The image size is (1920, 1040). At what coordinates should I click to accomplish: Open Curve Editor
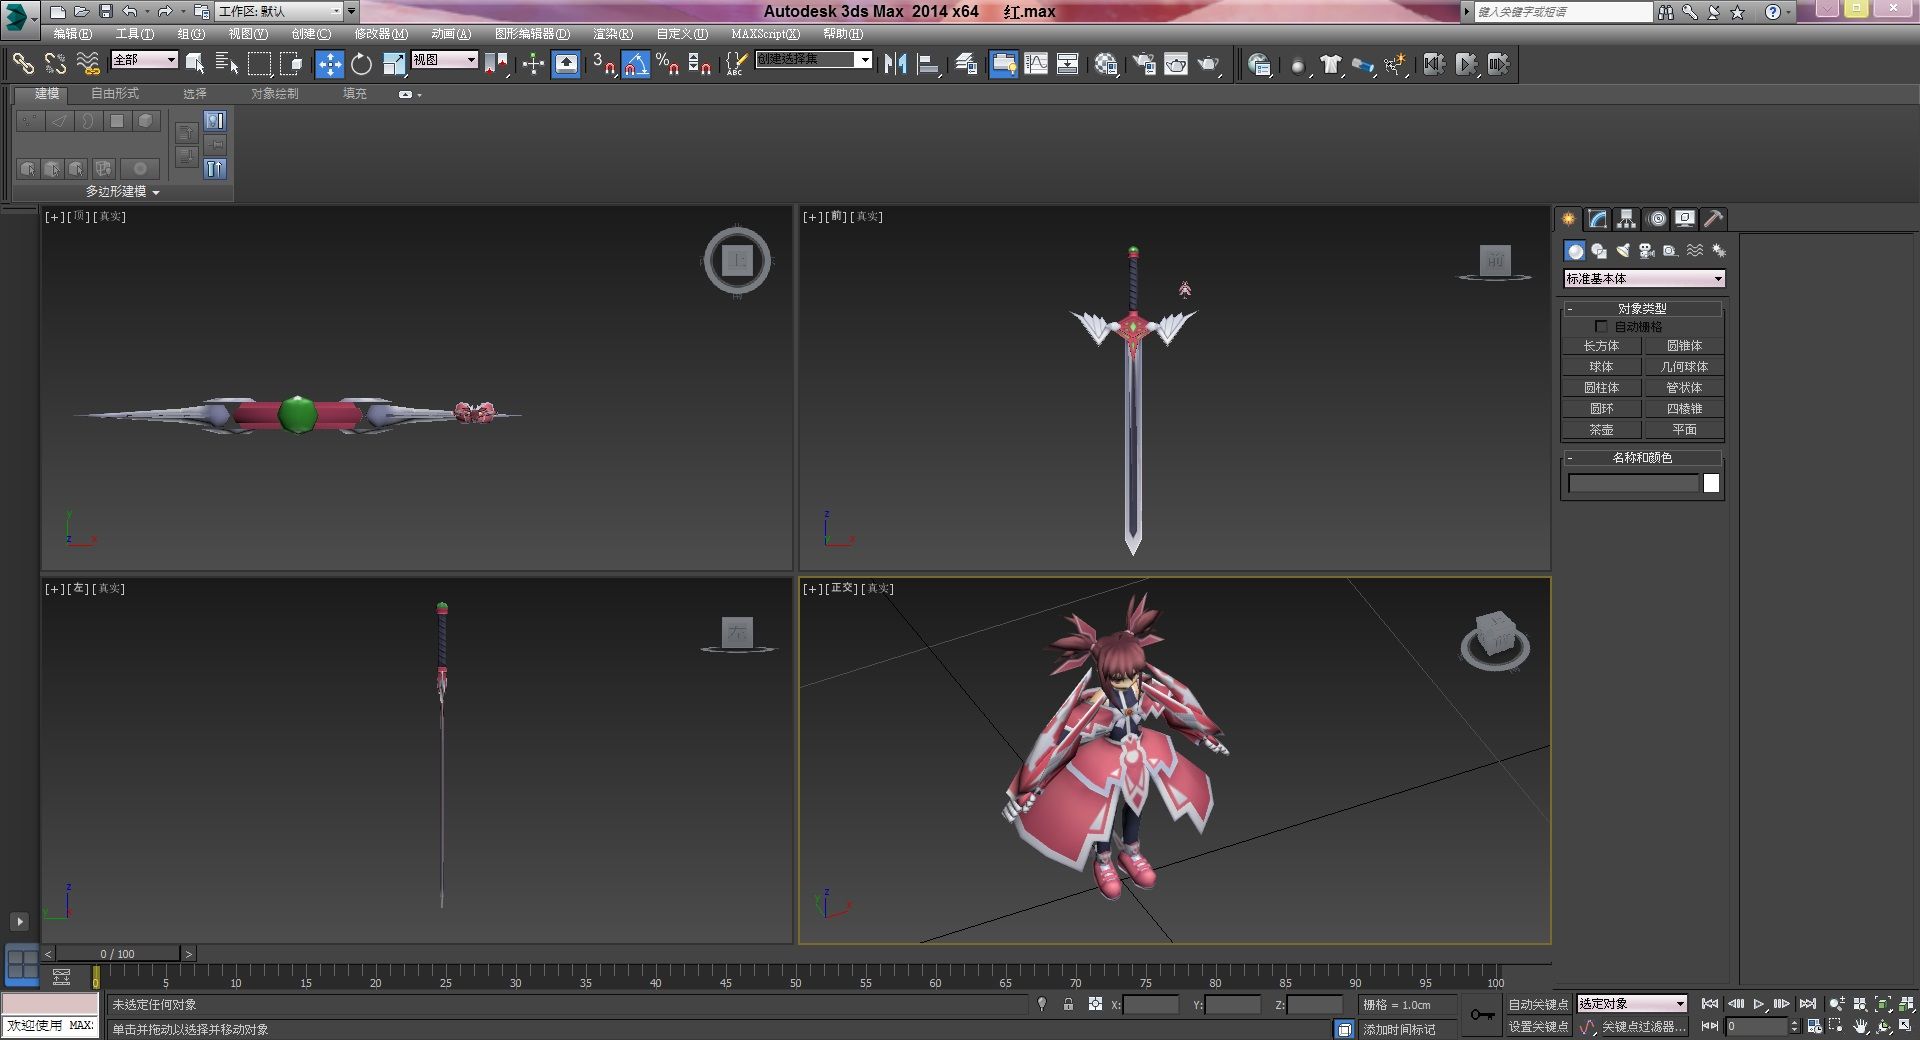coord(1036,64)
